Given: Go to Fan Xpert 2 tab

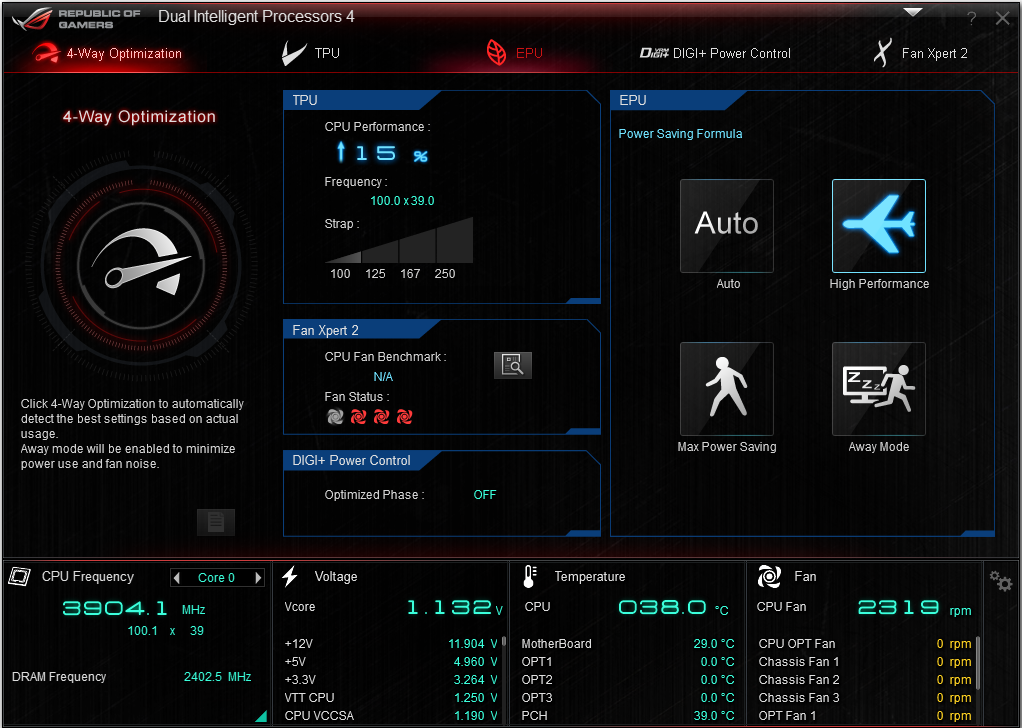Looking at the screenshot, I should (920, 53).
